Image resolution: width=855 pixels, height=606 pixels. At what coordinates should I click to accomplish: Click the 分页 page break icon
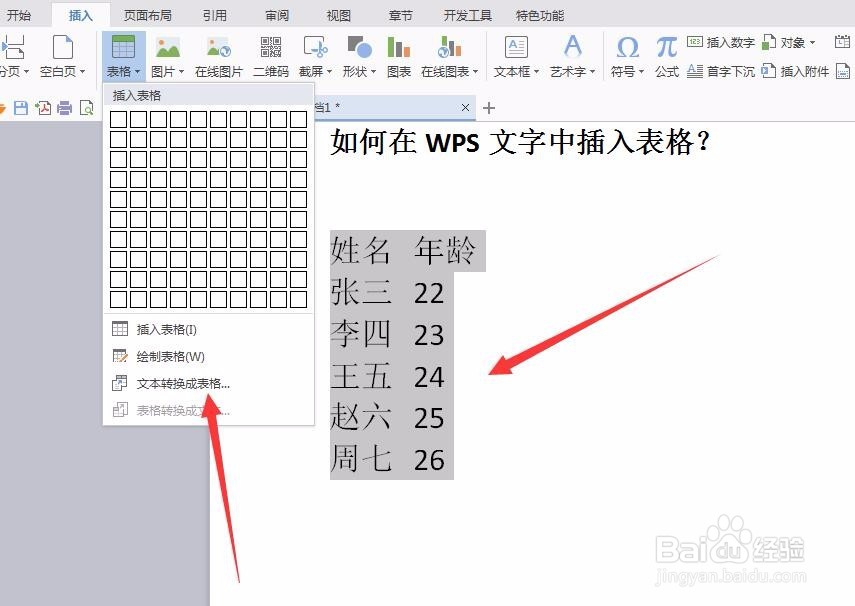(x=13, y=47)
